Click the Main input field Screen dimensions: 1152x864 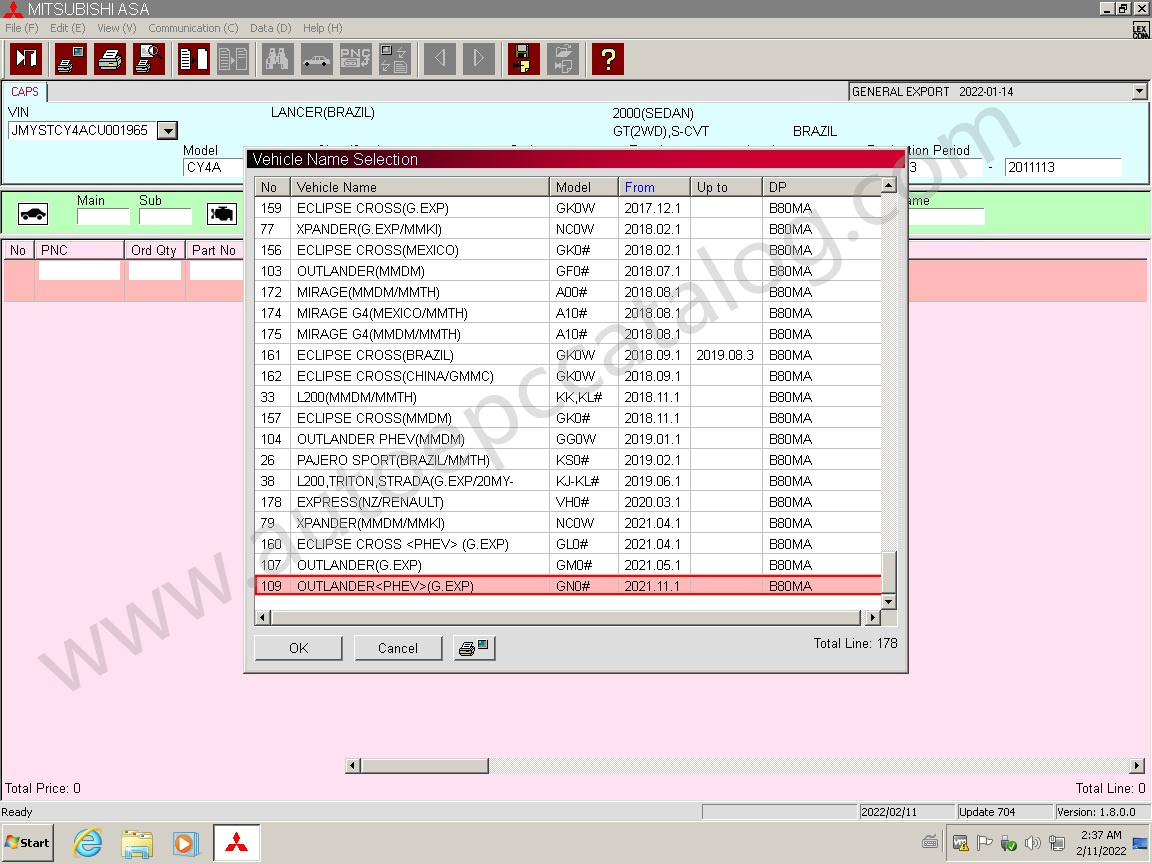coord(104,217)
